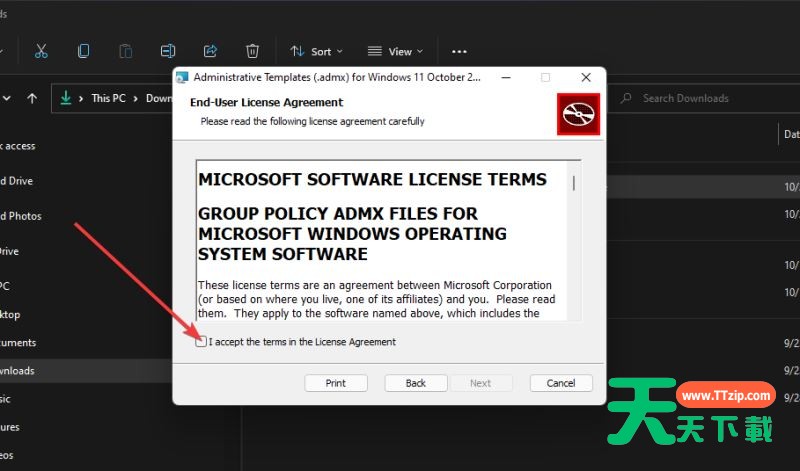Accept the License Agreement terms checkbox
This screenshot has width=800, height=471.
pyautogui.click(x=202, y=342)
